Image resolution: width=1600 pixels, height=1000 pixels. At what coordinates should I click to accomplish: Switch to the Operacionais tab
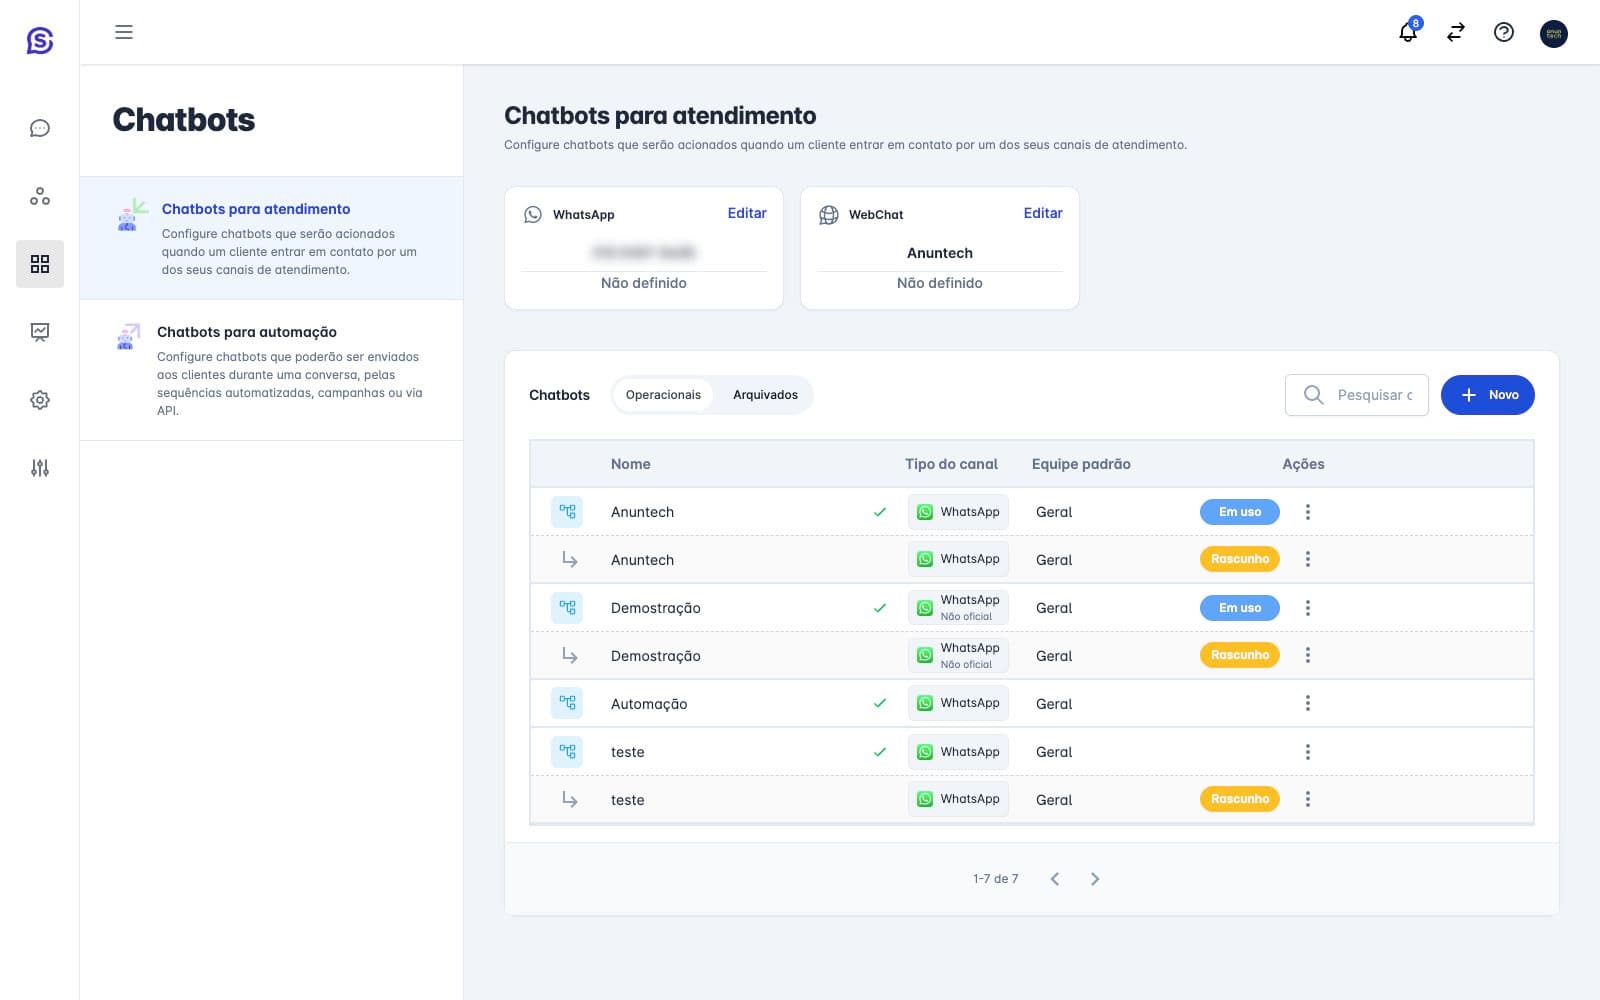click(663, 395)
